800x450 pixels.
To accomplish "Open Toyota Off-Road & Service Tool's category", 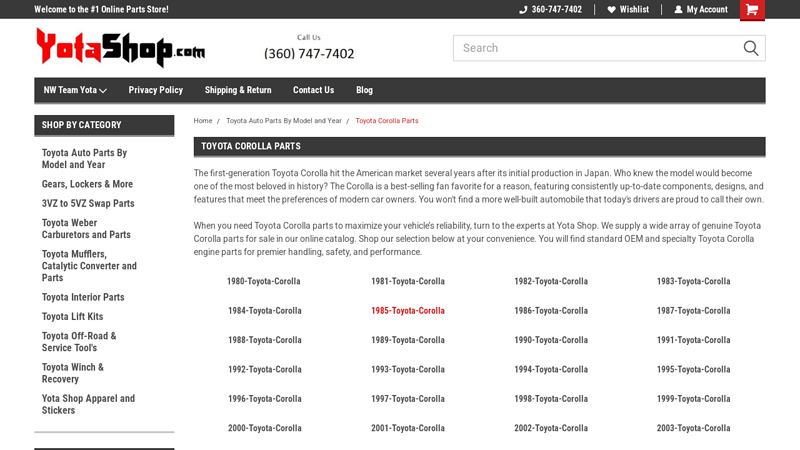I will click(79, 342).
